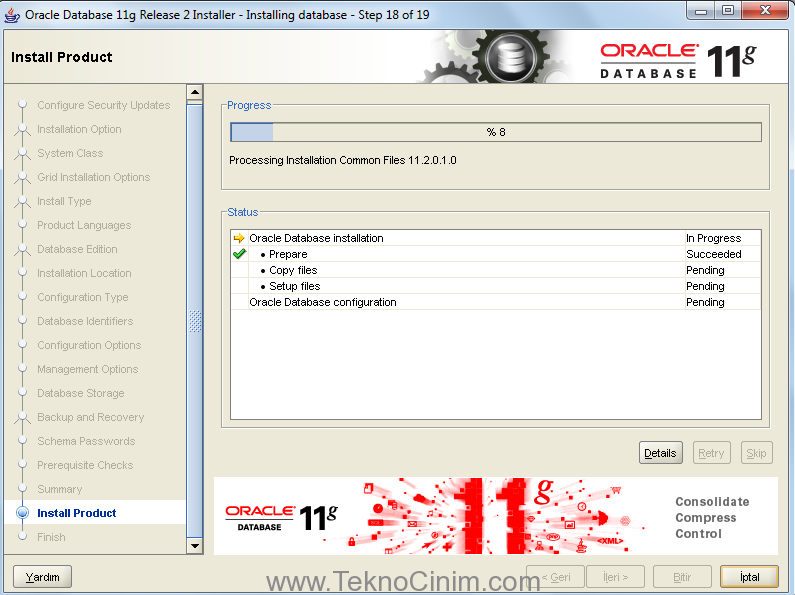Click the Install Product step bullet icon

tap(22, 513)
